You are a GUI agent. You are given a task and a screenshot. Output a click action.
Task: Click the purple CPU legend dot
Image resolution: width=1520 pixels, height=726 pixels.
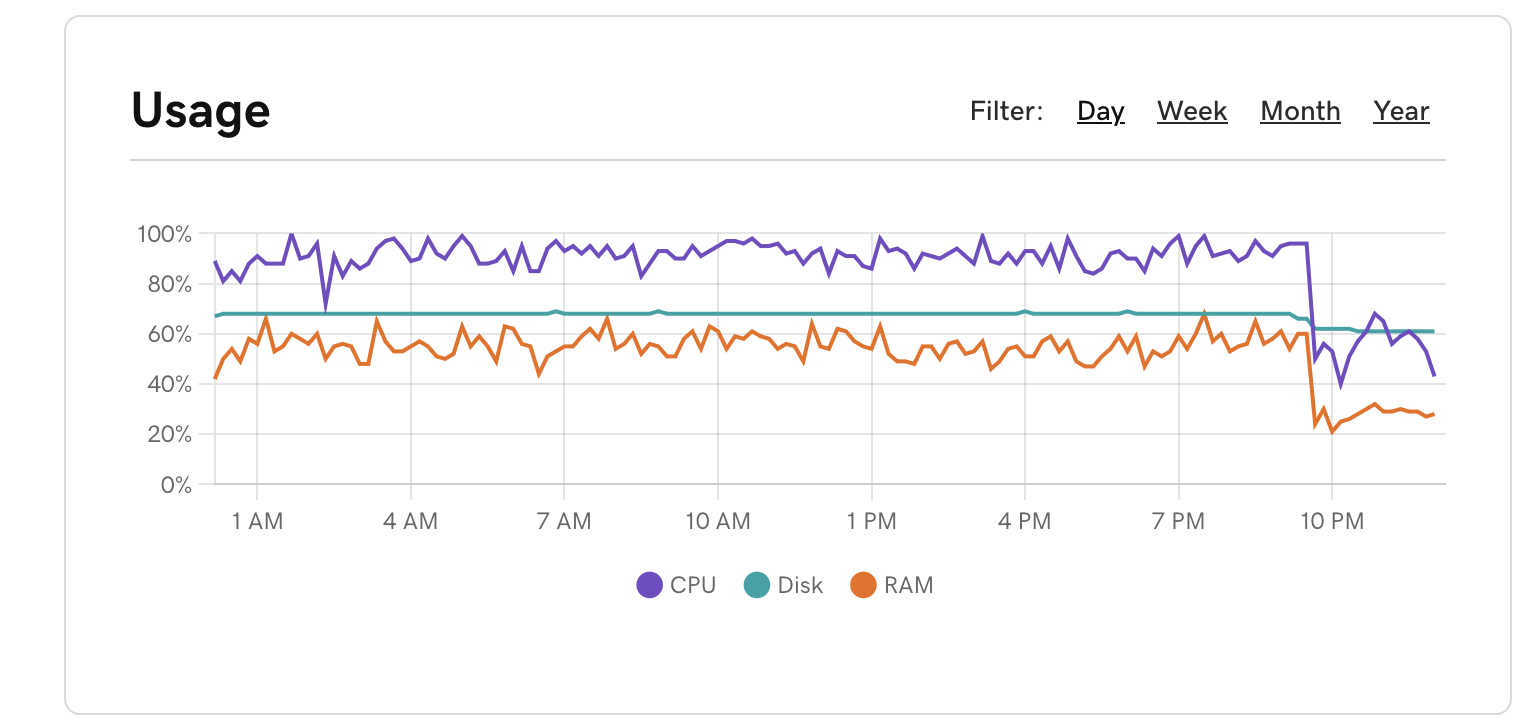coord(648,585)
